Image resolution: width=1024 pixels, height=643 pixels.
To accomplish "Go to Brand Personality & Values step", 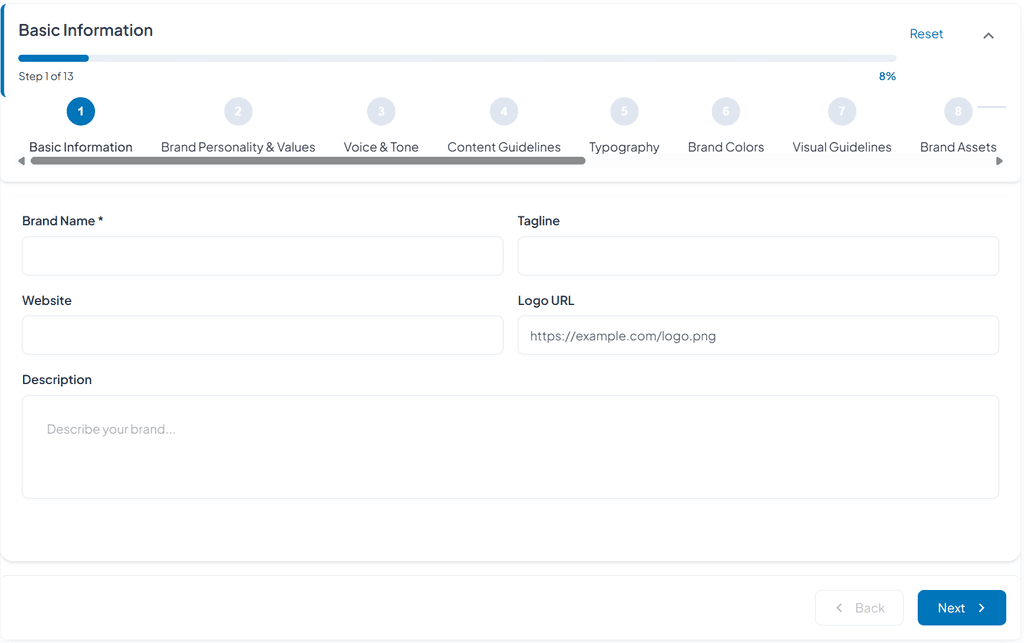I will point(238,147).
